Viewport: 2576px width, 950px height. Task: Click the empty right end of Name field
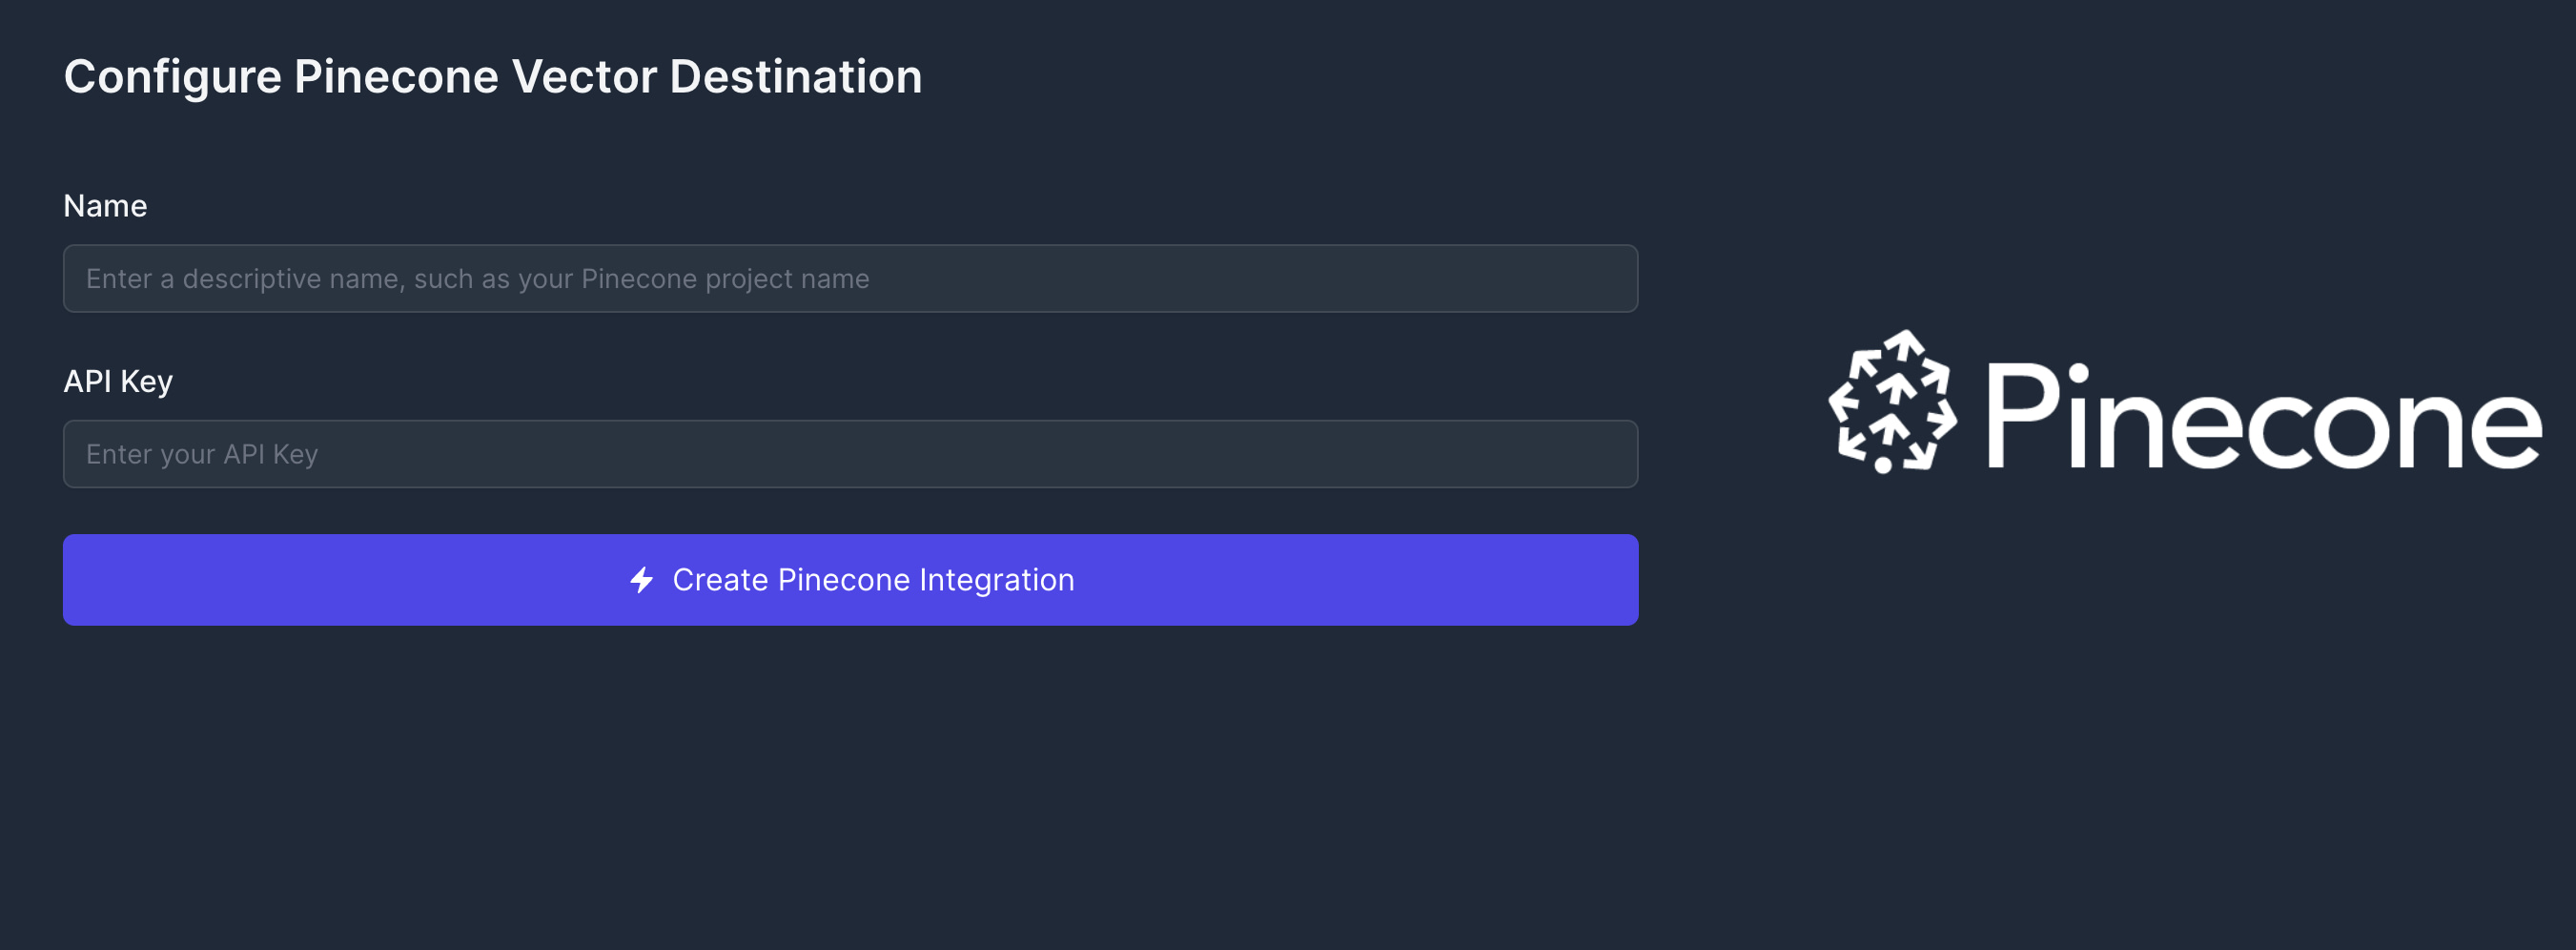tap(1560, 279)
